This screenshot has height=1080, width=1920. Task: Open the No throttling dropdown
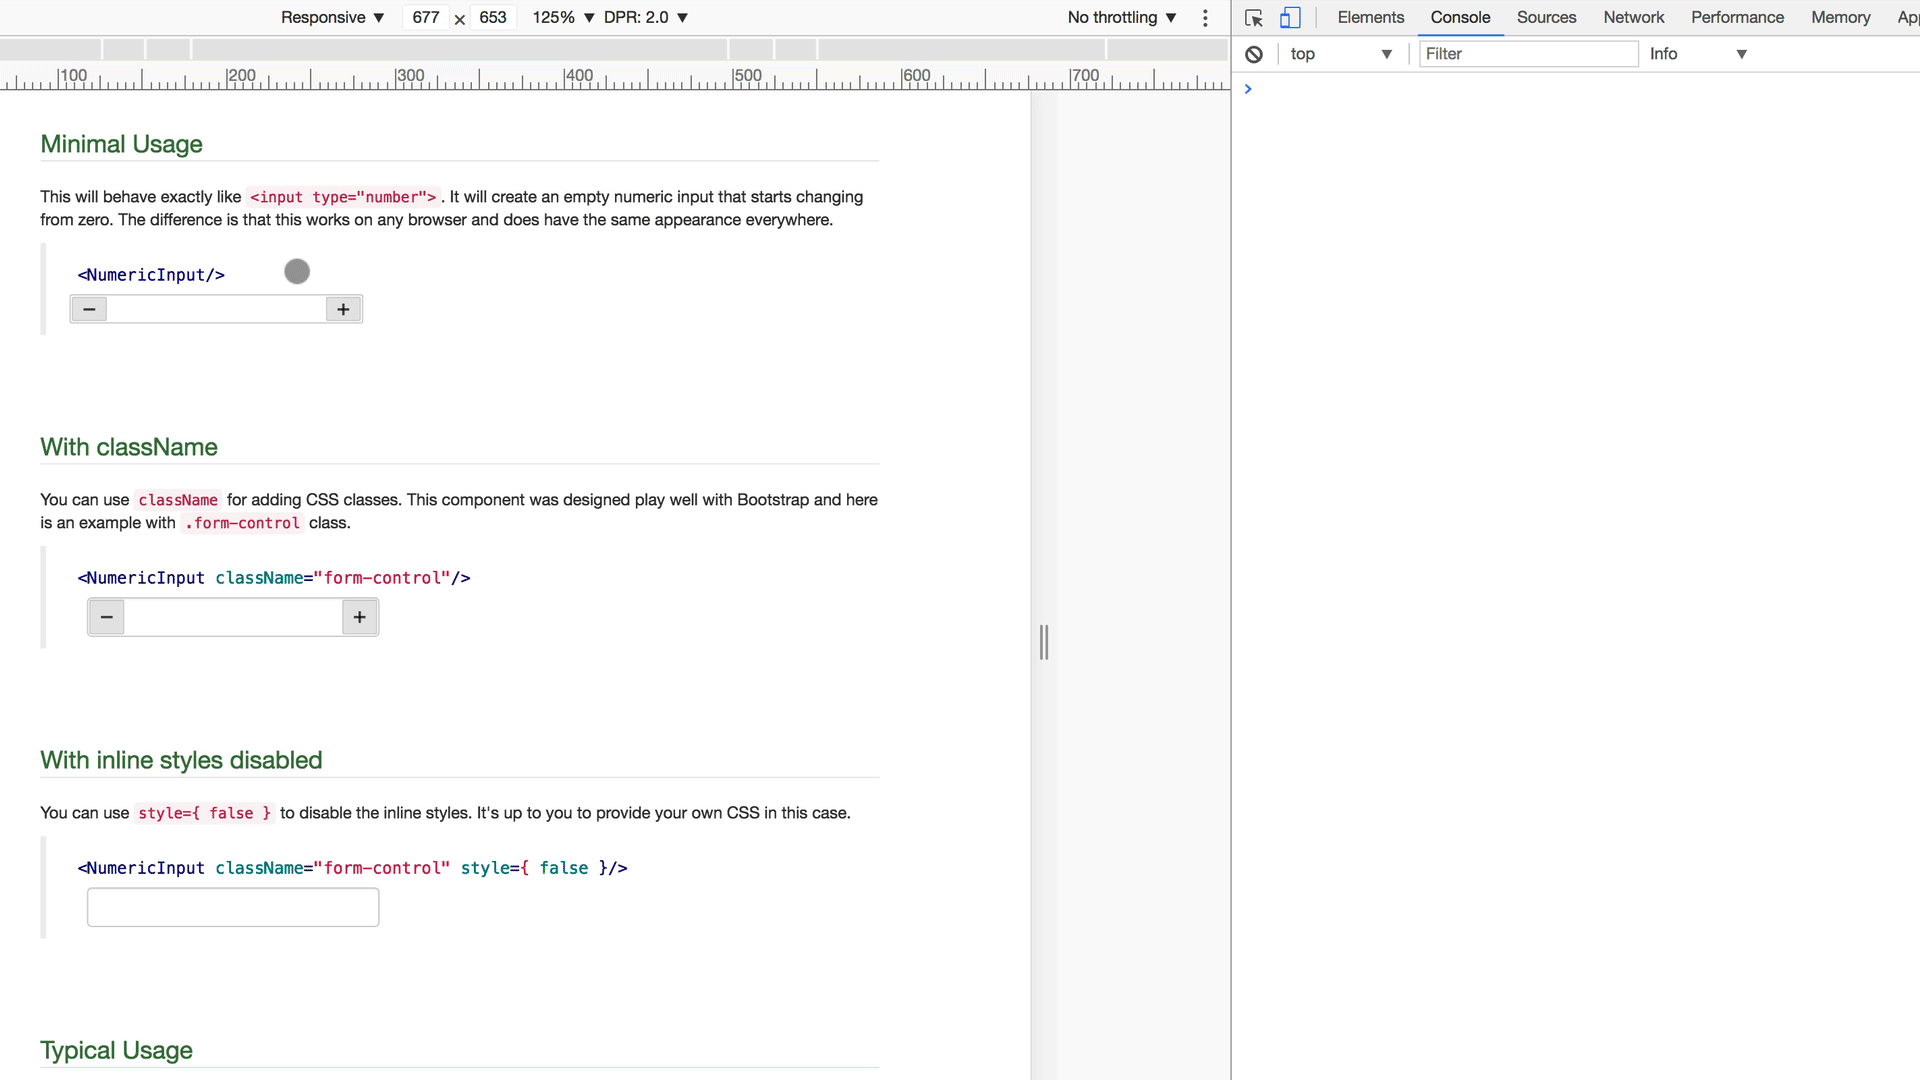(x=1121, y=18)
